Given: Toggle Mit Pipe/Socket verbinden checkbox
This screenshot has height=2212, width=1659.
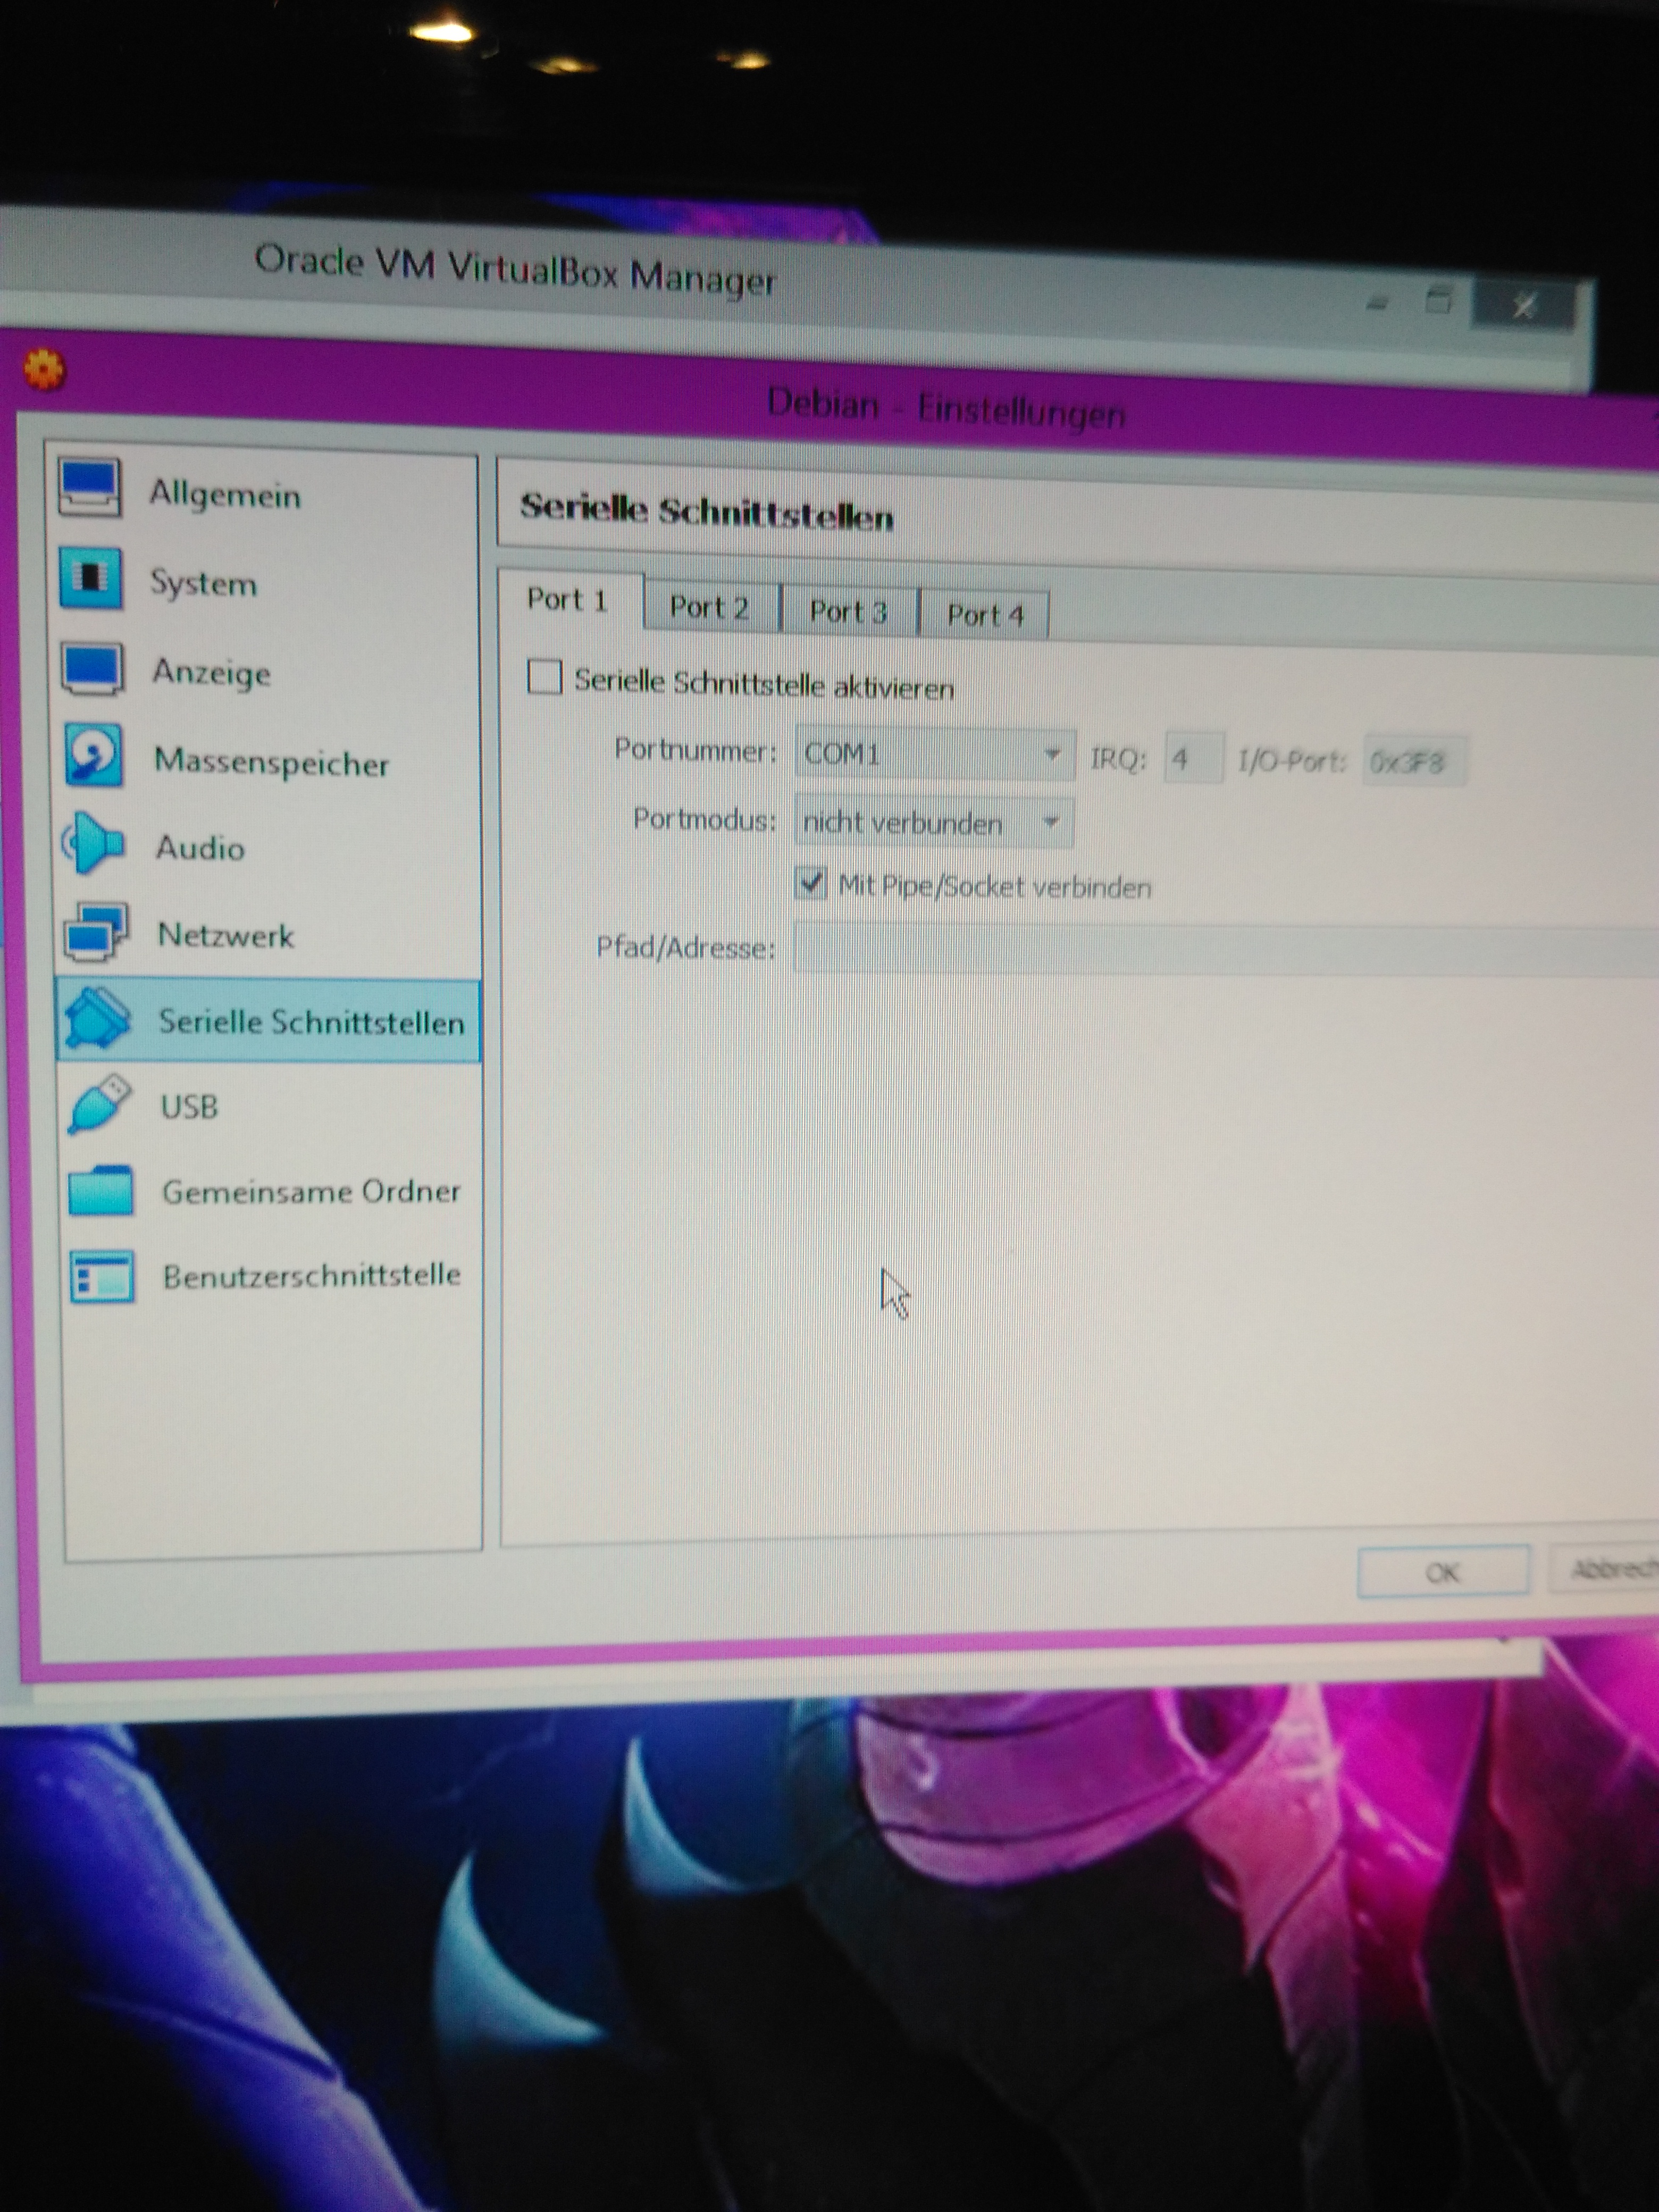Looking at the screenshot, I should point(811,883).
